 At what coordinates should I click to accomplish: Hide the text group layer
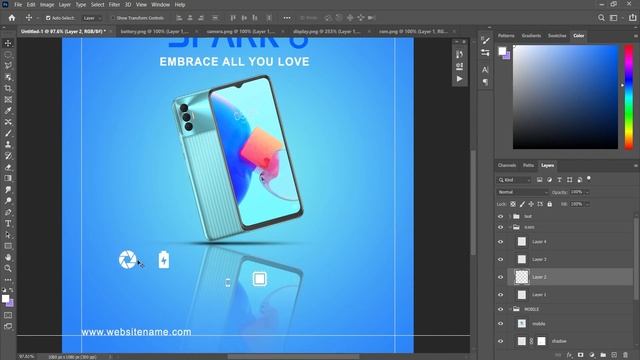[x=500, y=216]
